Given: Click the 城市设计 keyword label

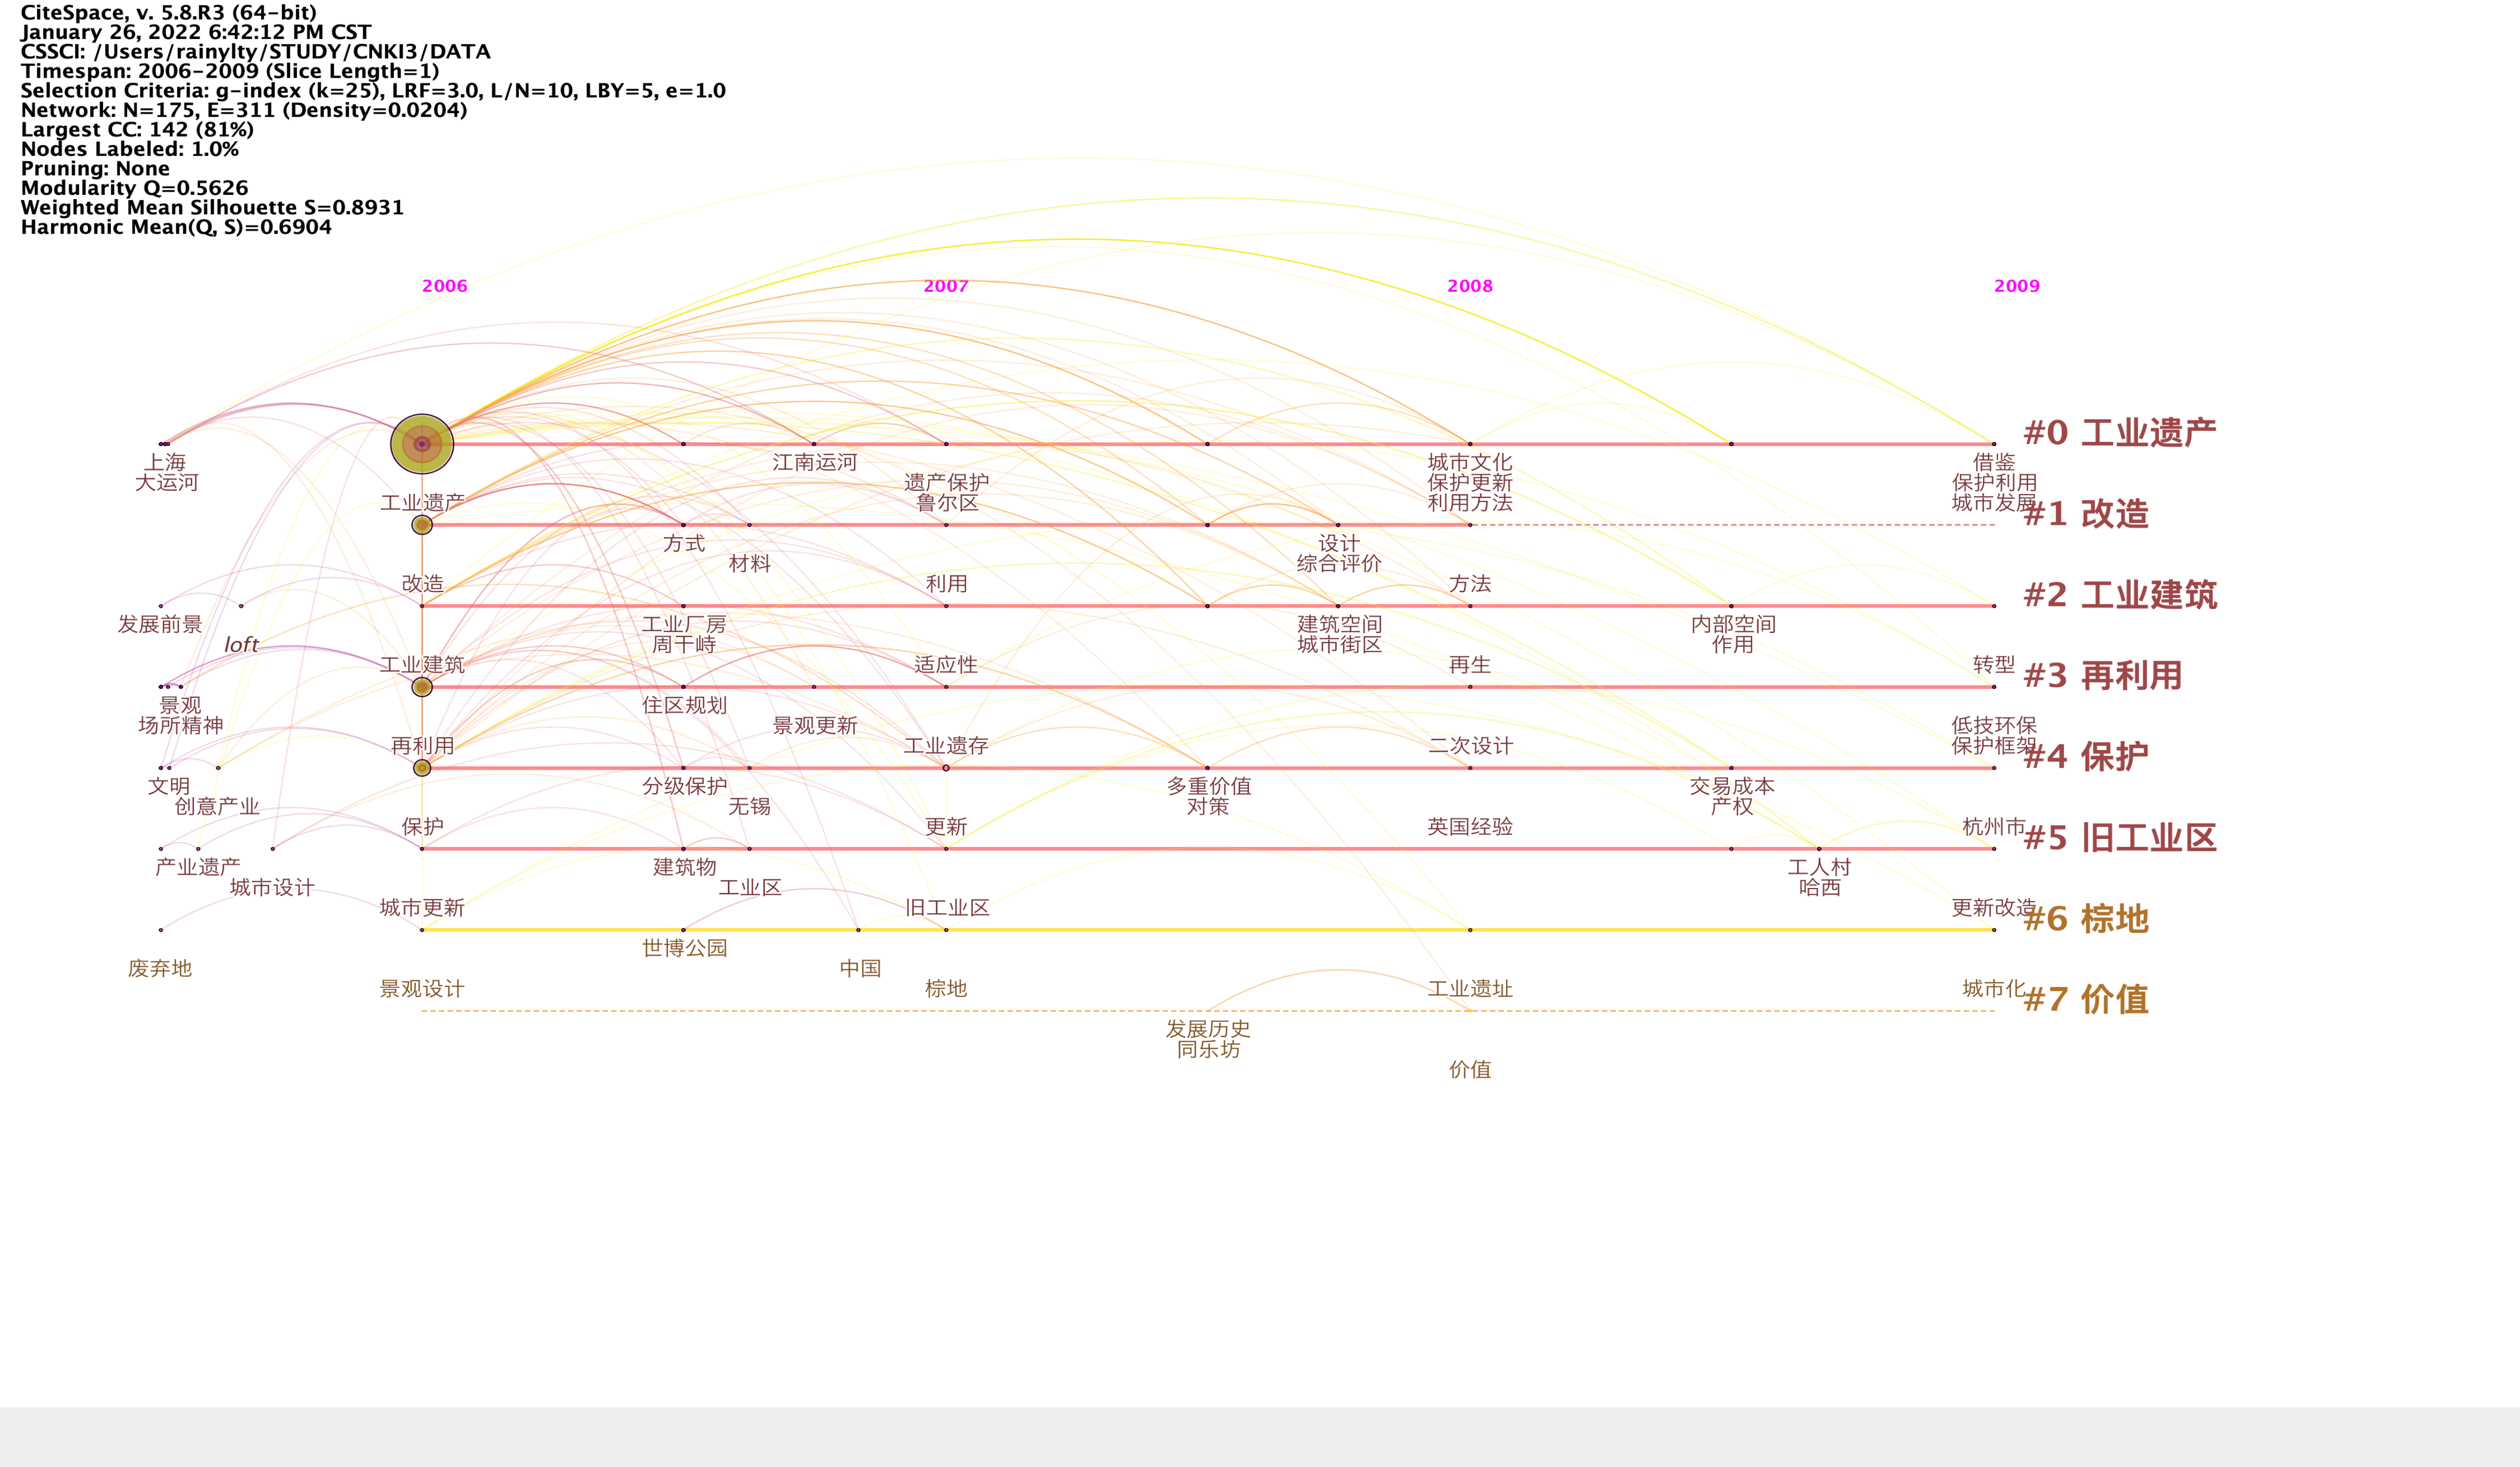Looking at the screenshot, I should click(x=272, y=888).
